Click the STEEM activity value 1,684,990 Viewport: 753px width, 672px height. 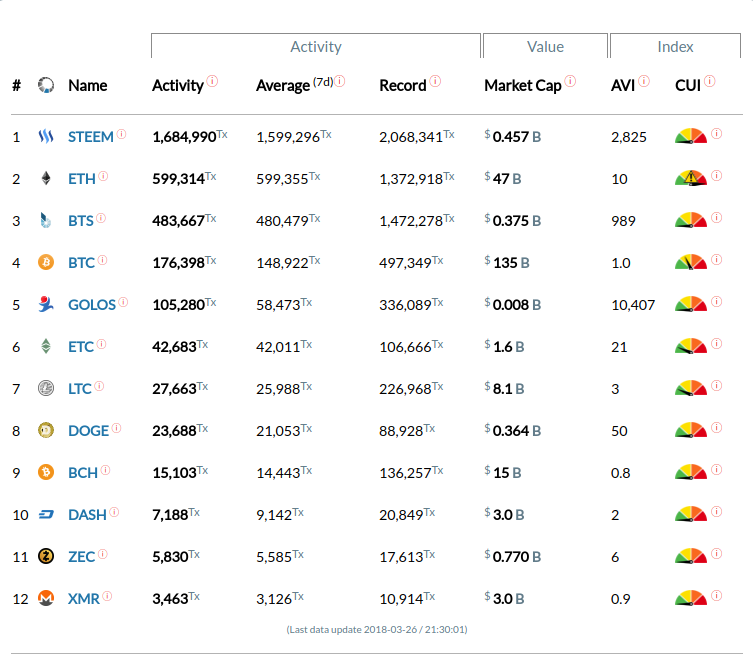(x=190, y=137)
